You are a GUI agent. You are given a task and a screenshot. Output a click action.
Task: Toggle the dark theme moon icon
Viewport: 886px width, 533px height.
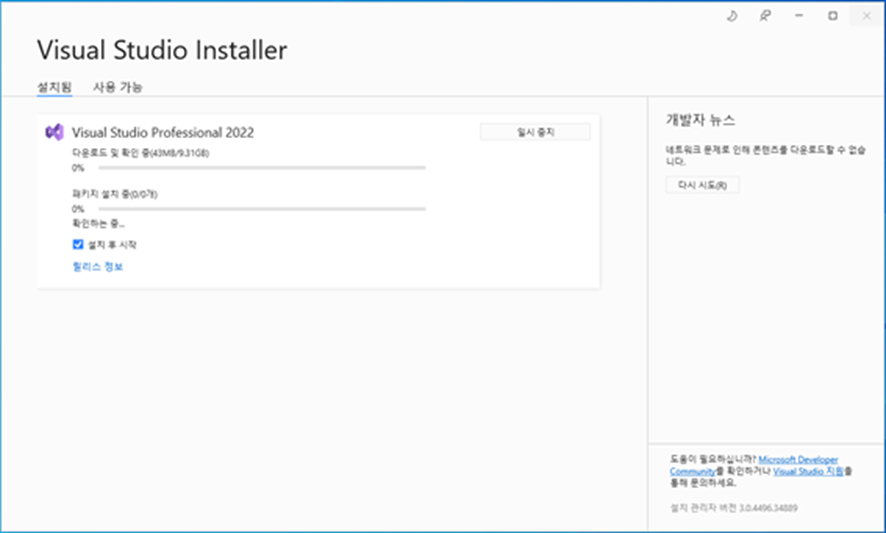pos(732,16)
